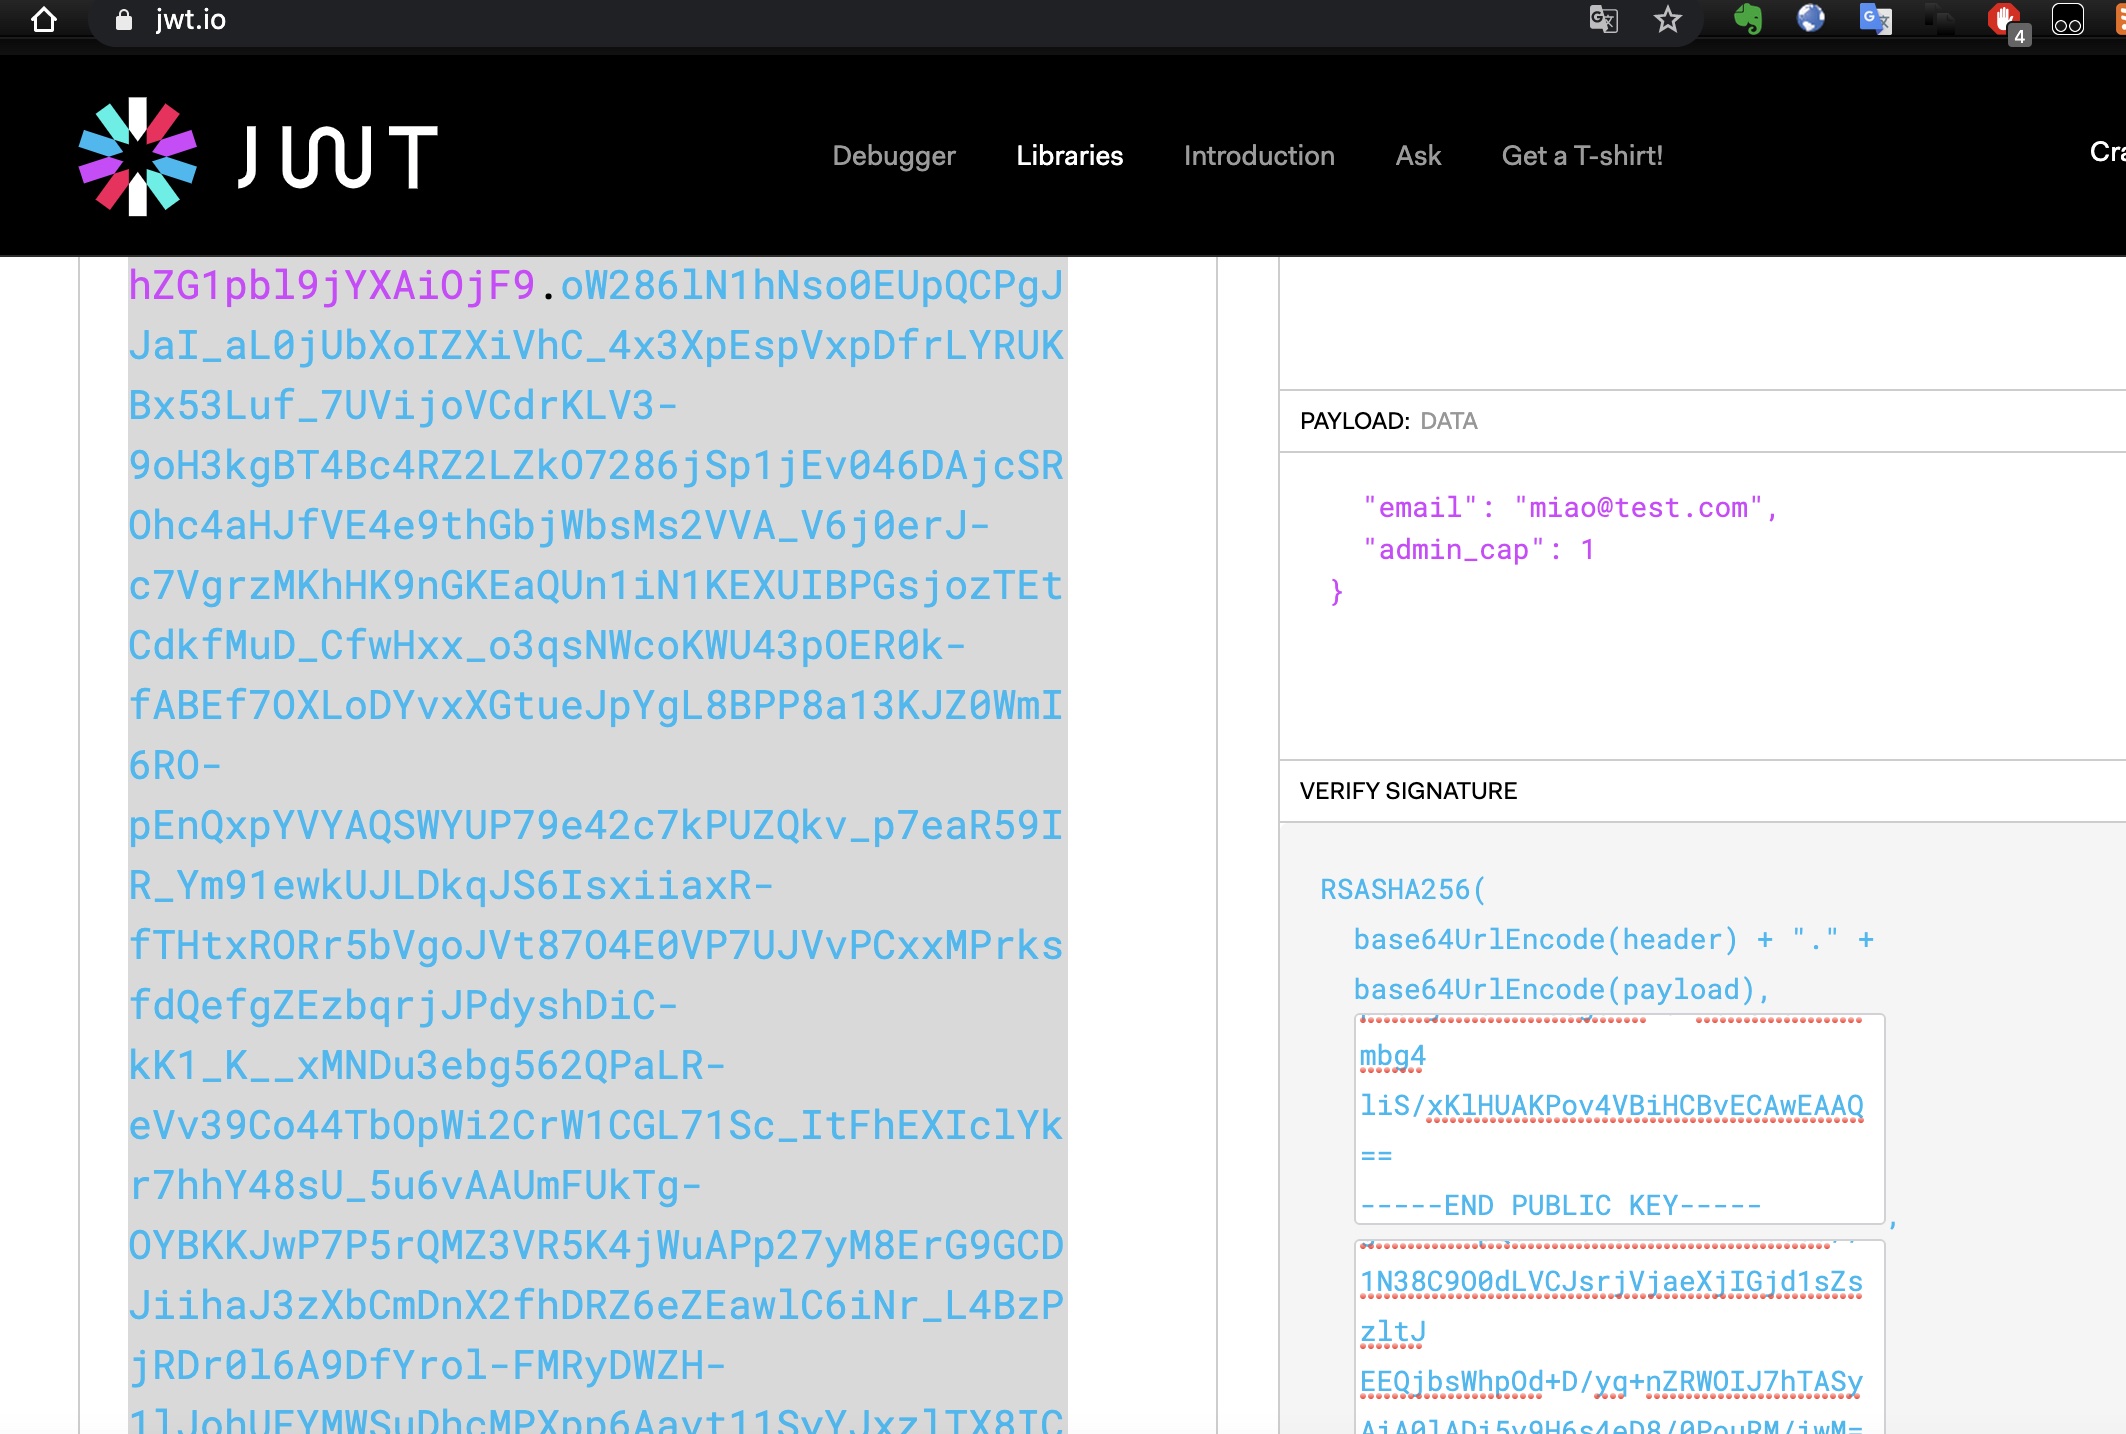Click inside the private key textarea
The width and height of the screenshot is (2126, 1434).
click(x=1618, y=1340)
